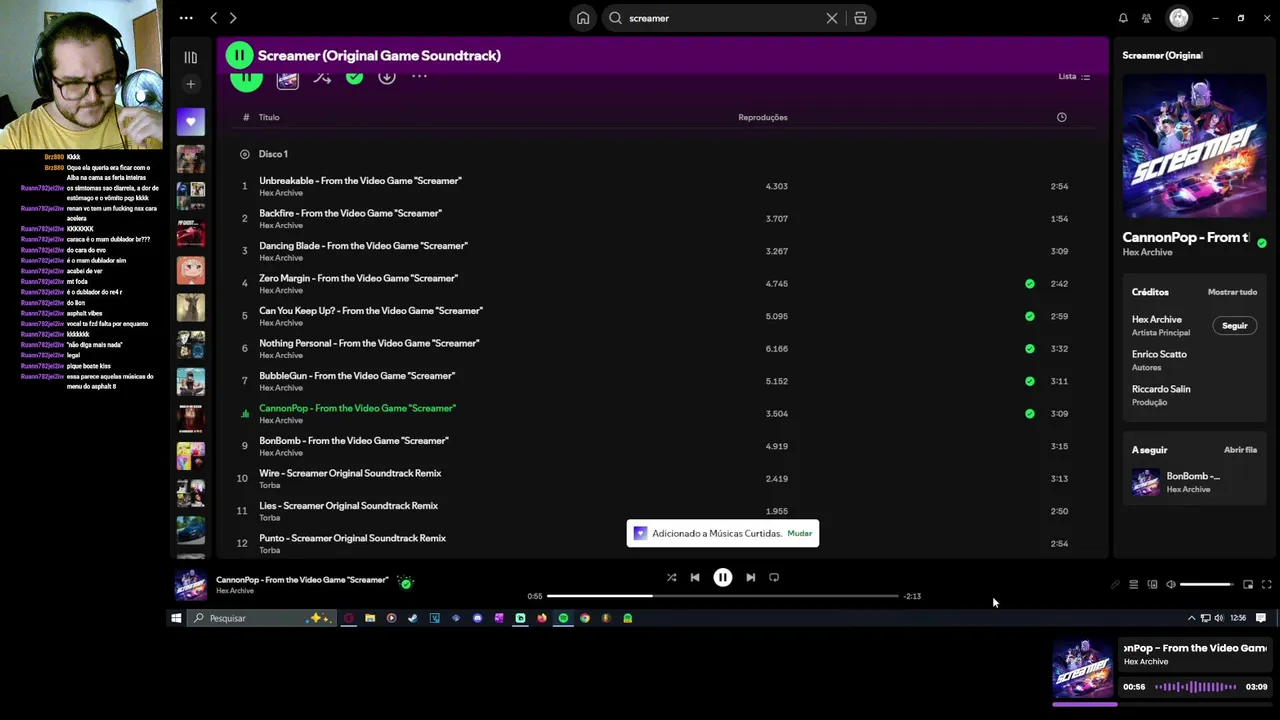Pause from player bar button
This screenshot has height=720, width=1280.
point(722,577)
